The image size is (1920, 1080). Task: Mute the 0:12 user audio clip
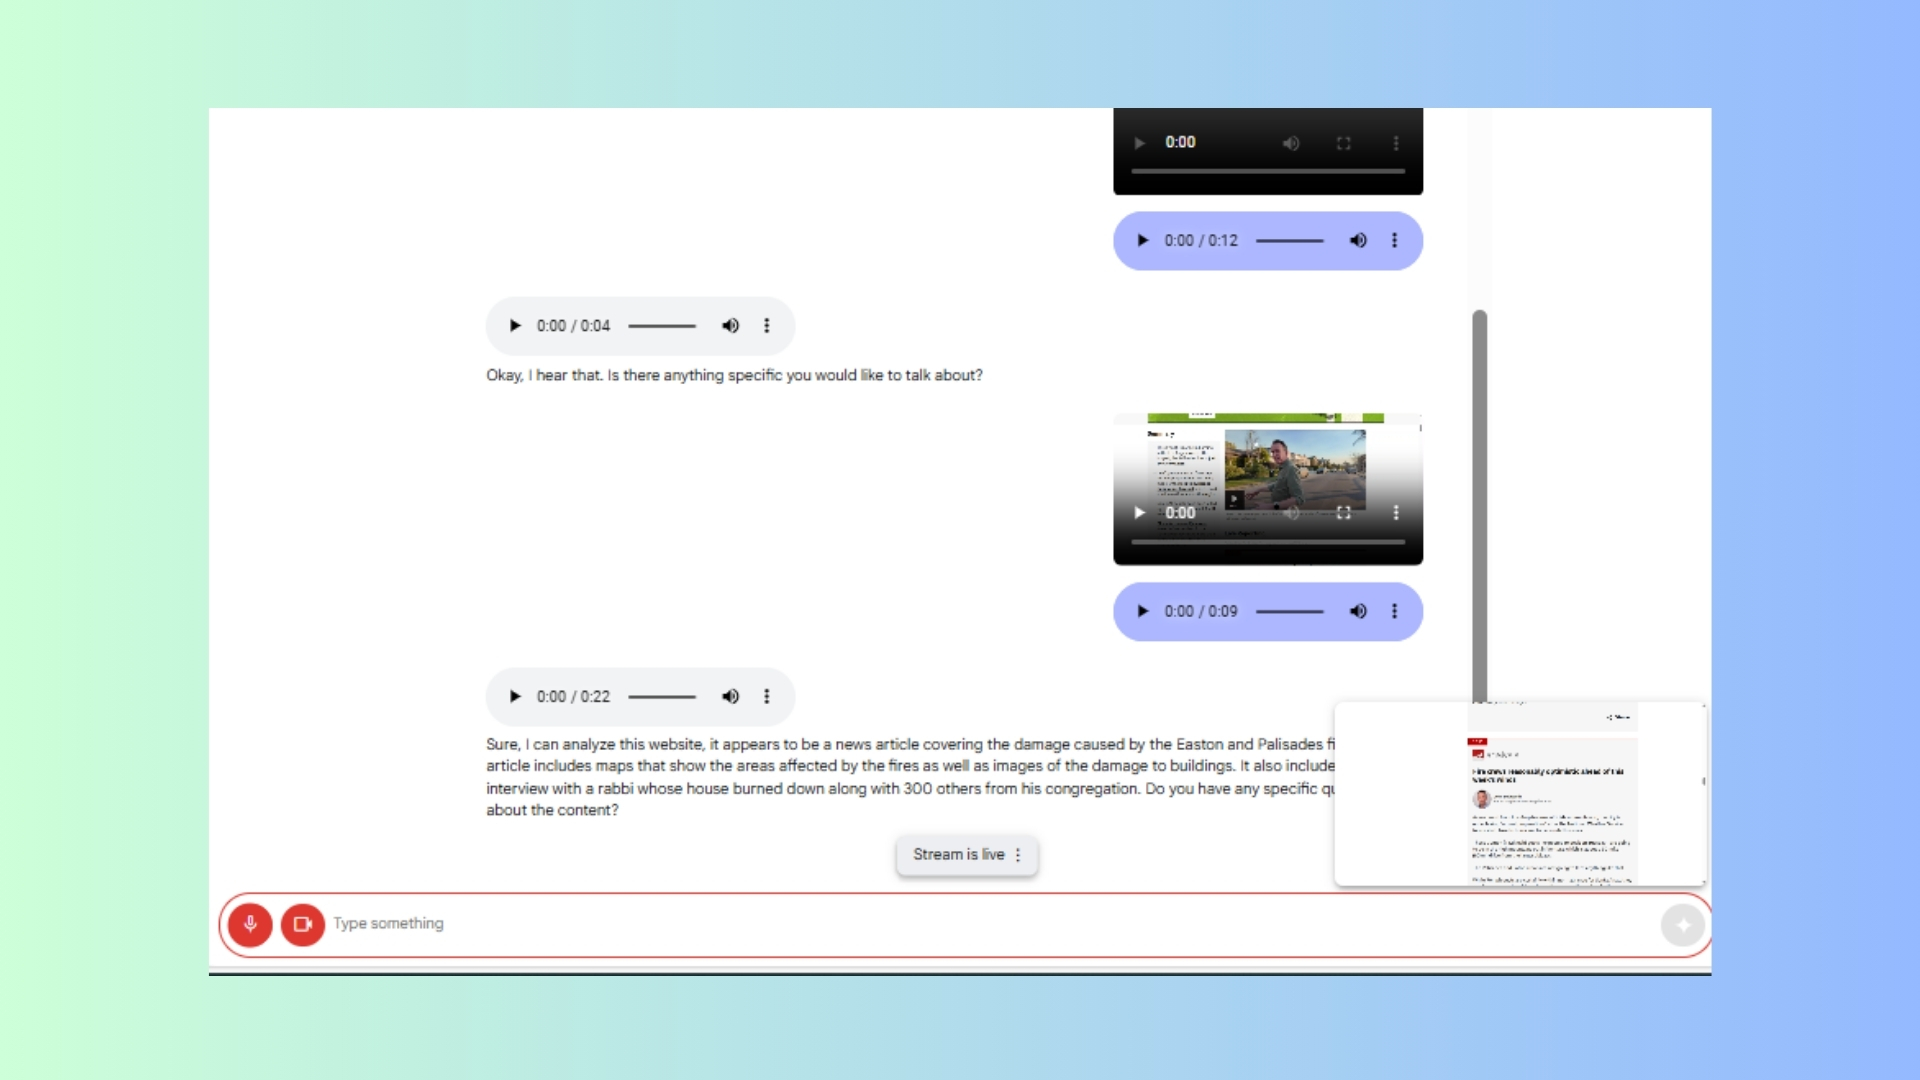[x=1358, y=241]
